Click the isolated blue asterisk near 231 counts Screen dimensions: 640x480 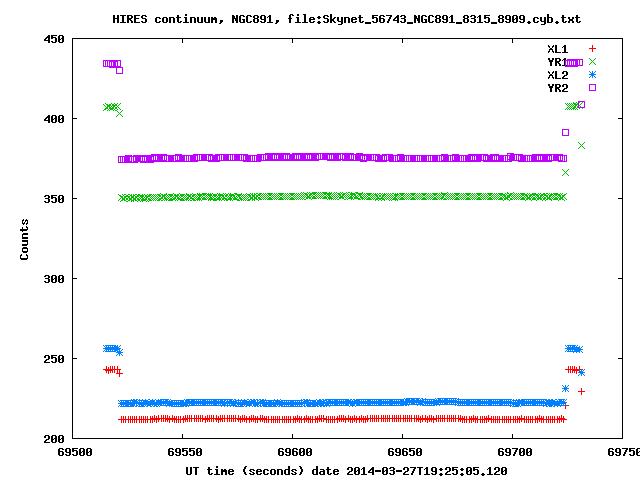point(565,389)
